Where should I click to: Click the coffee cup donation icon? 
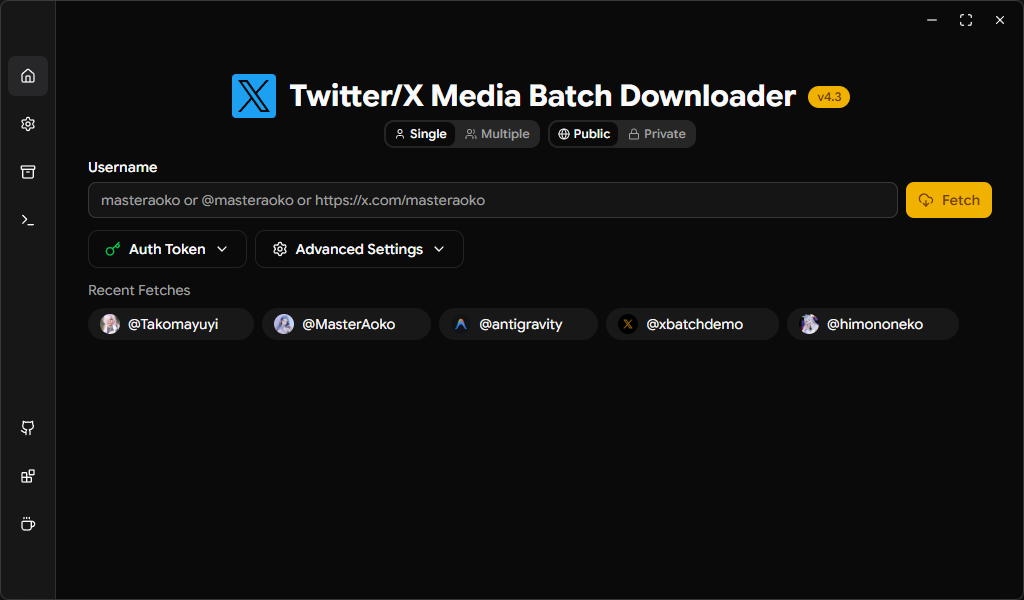(27, 523)
